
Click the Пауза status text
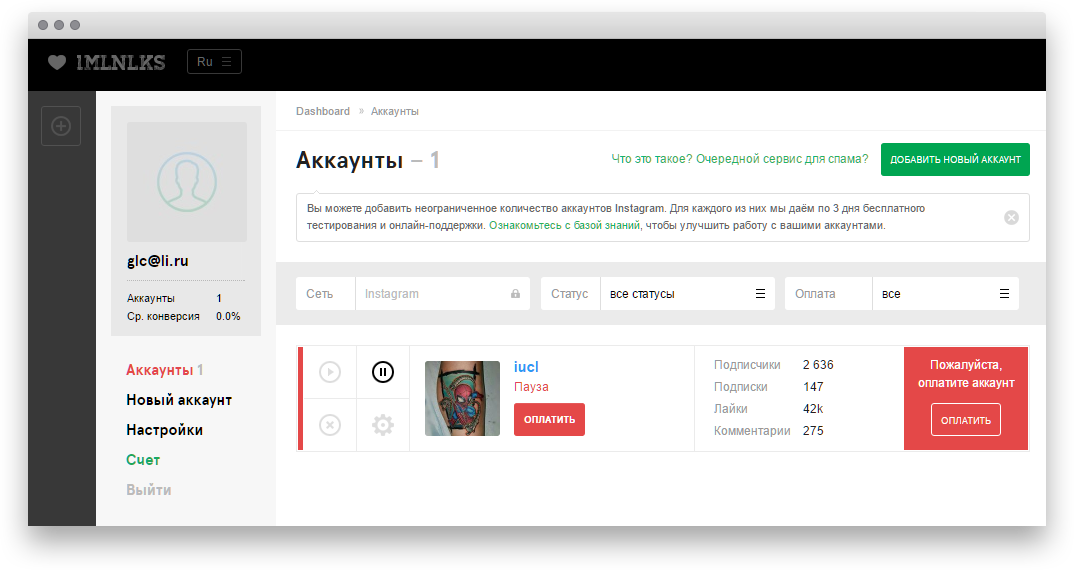point(532,387)
